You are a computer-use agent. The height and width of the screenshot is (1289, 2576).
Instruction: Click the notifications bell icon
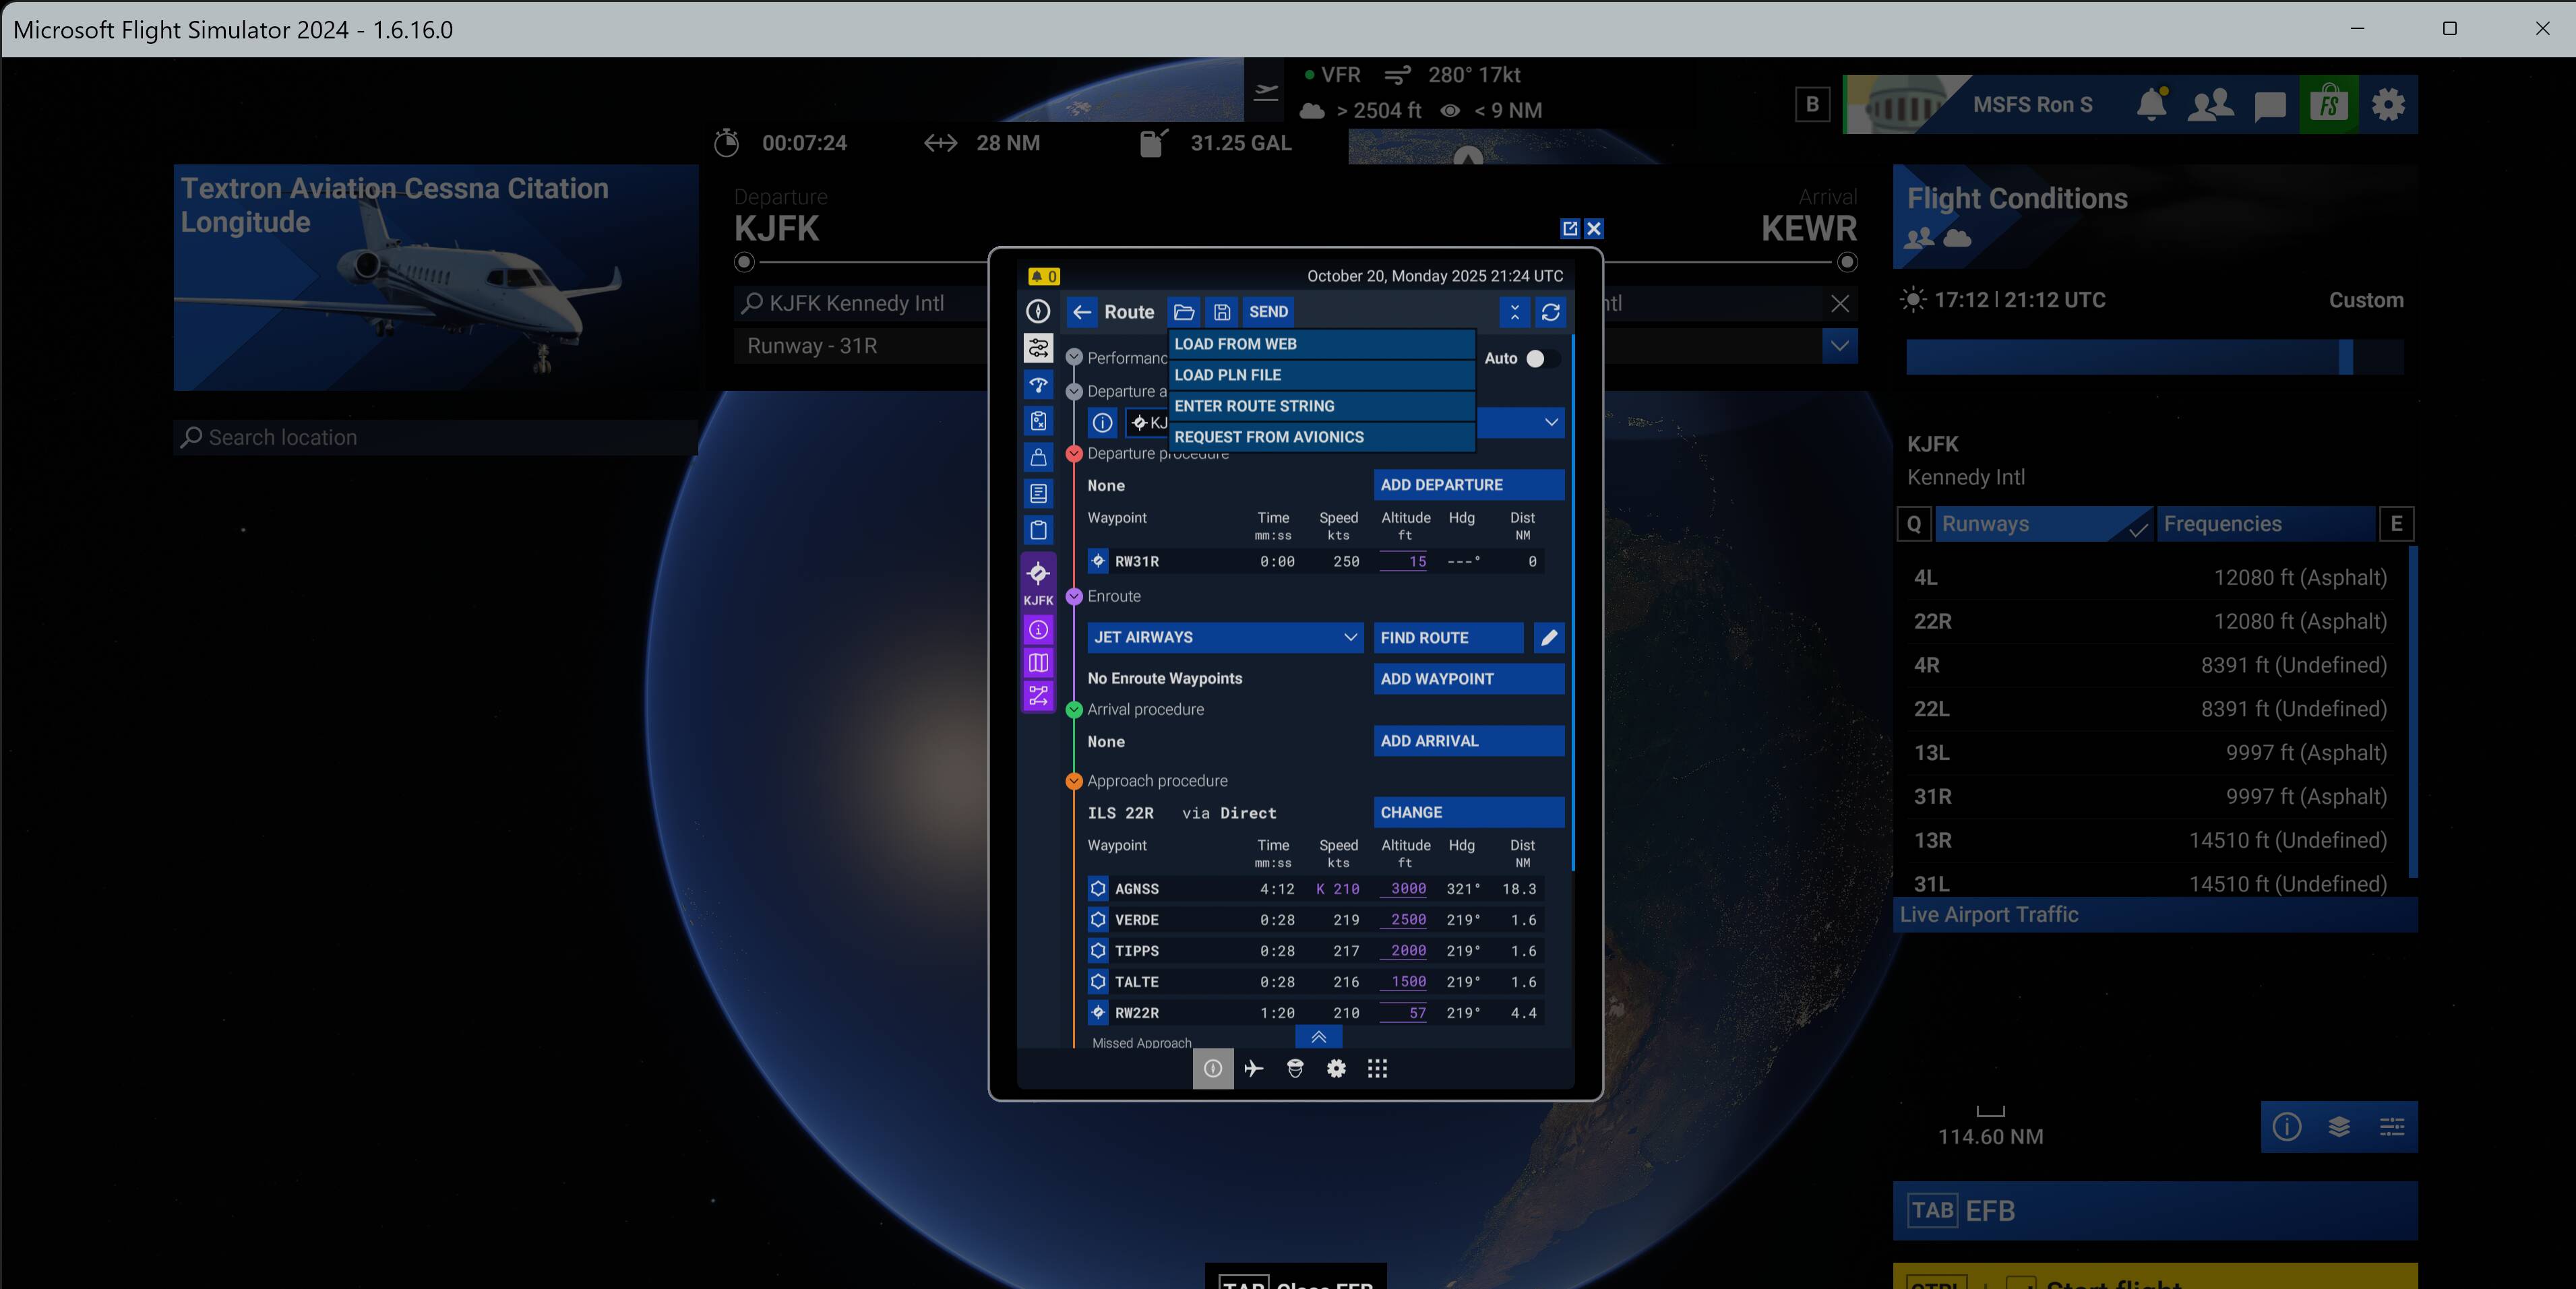(x=2151, y=104)
